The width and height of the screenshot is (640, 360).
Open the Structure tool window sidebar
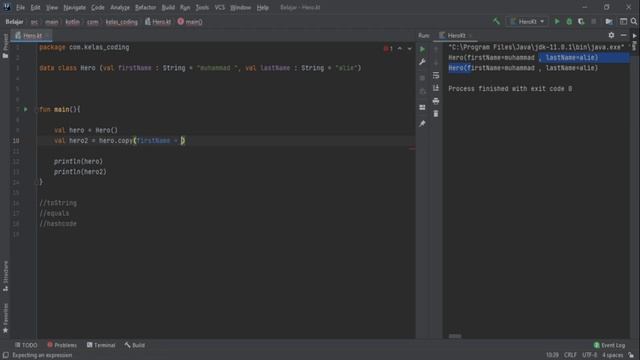pyautogui.click(x=5, y=276)
